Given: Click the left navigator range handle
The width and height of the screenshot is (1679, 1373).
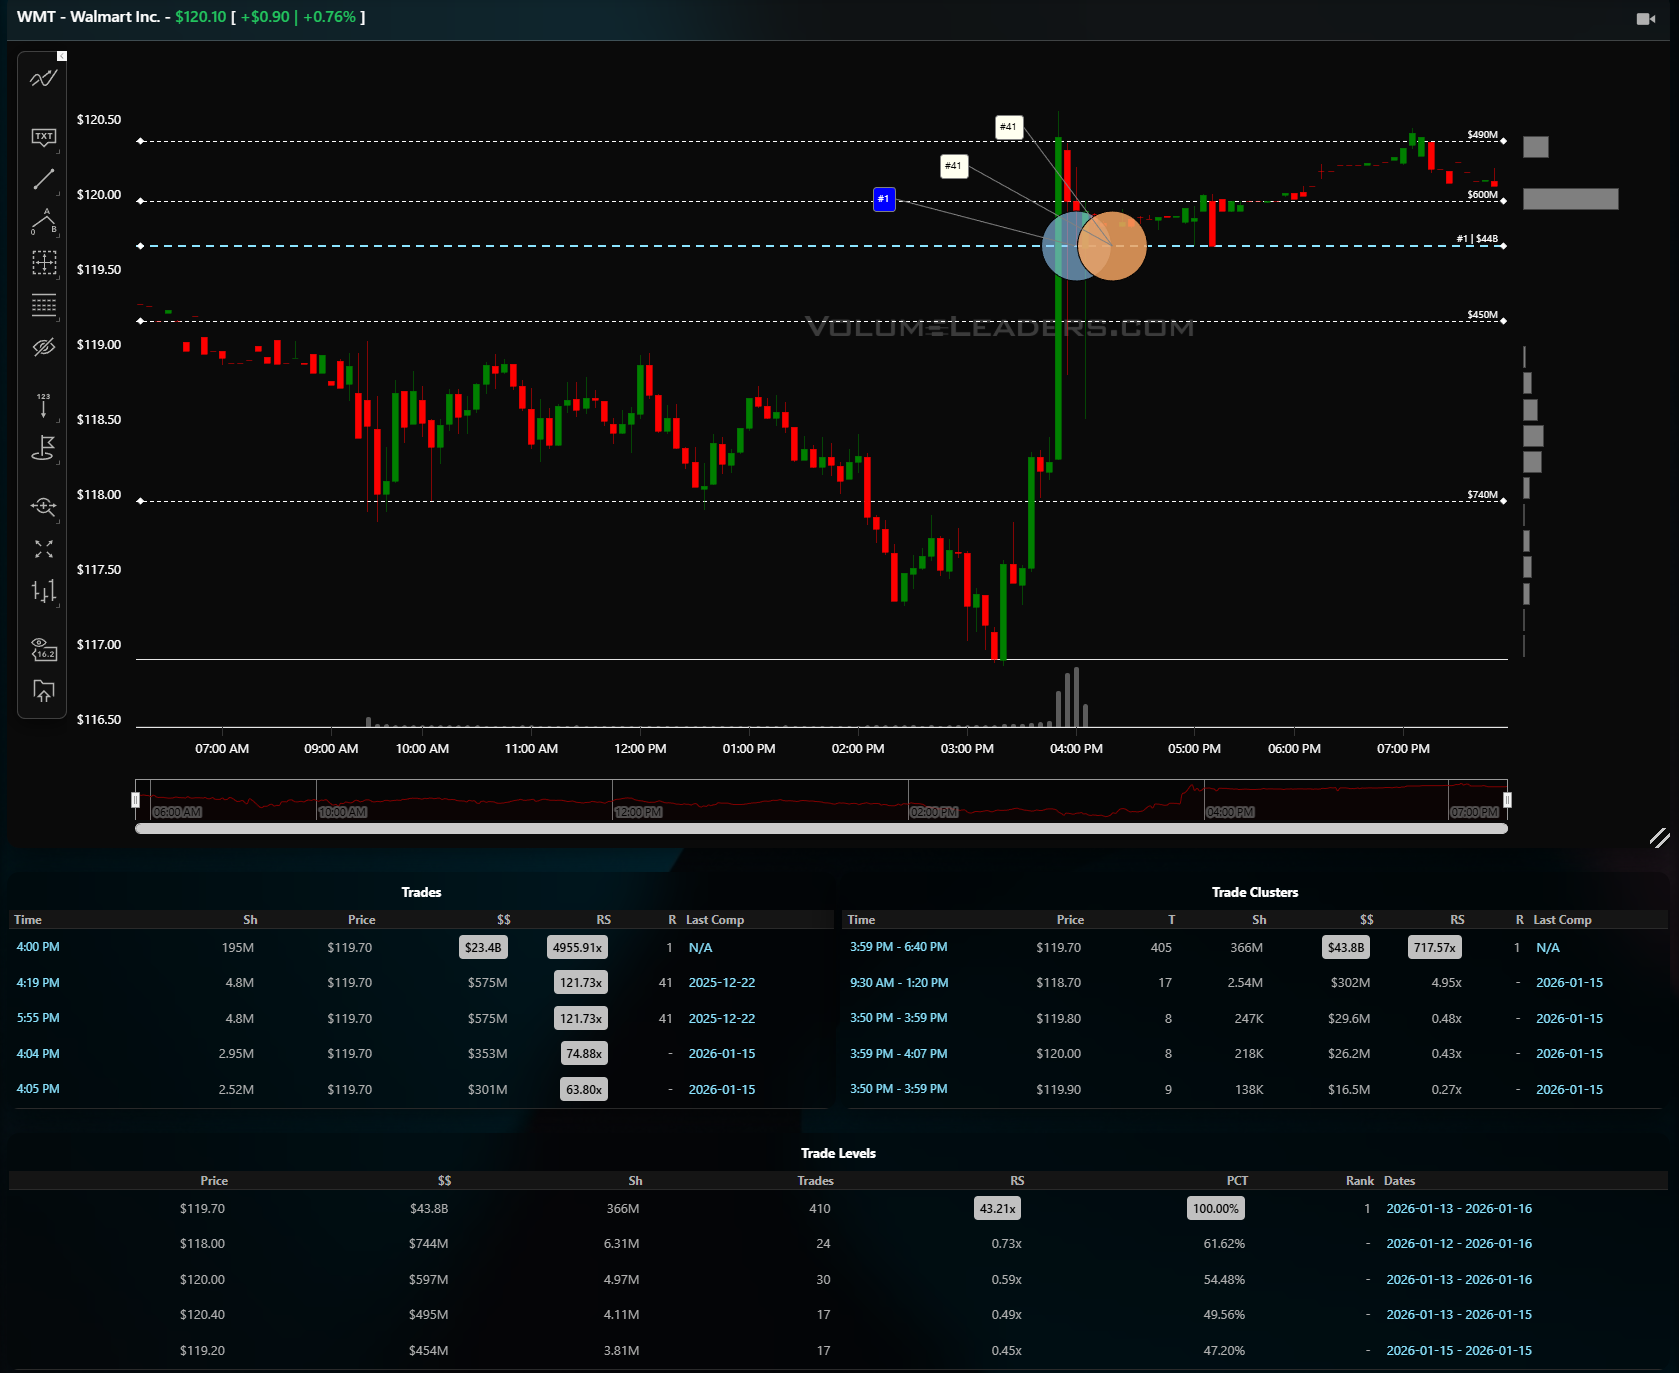Looking at the screenshot, I should tap(135, 800).
